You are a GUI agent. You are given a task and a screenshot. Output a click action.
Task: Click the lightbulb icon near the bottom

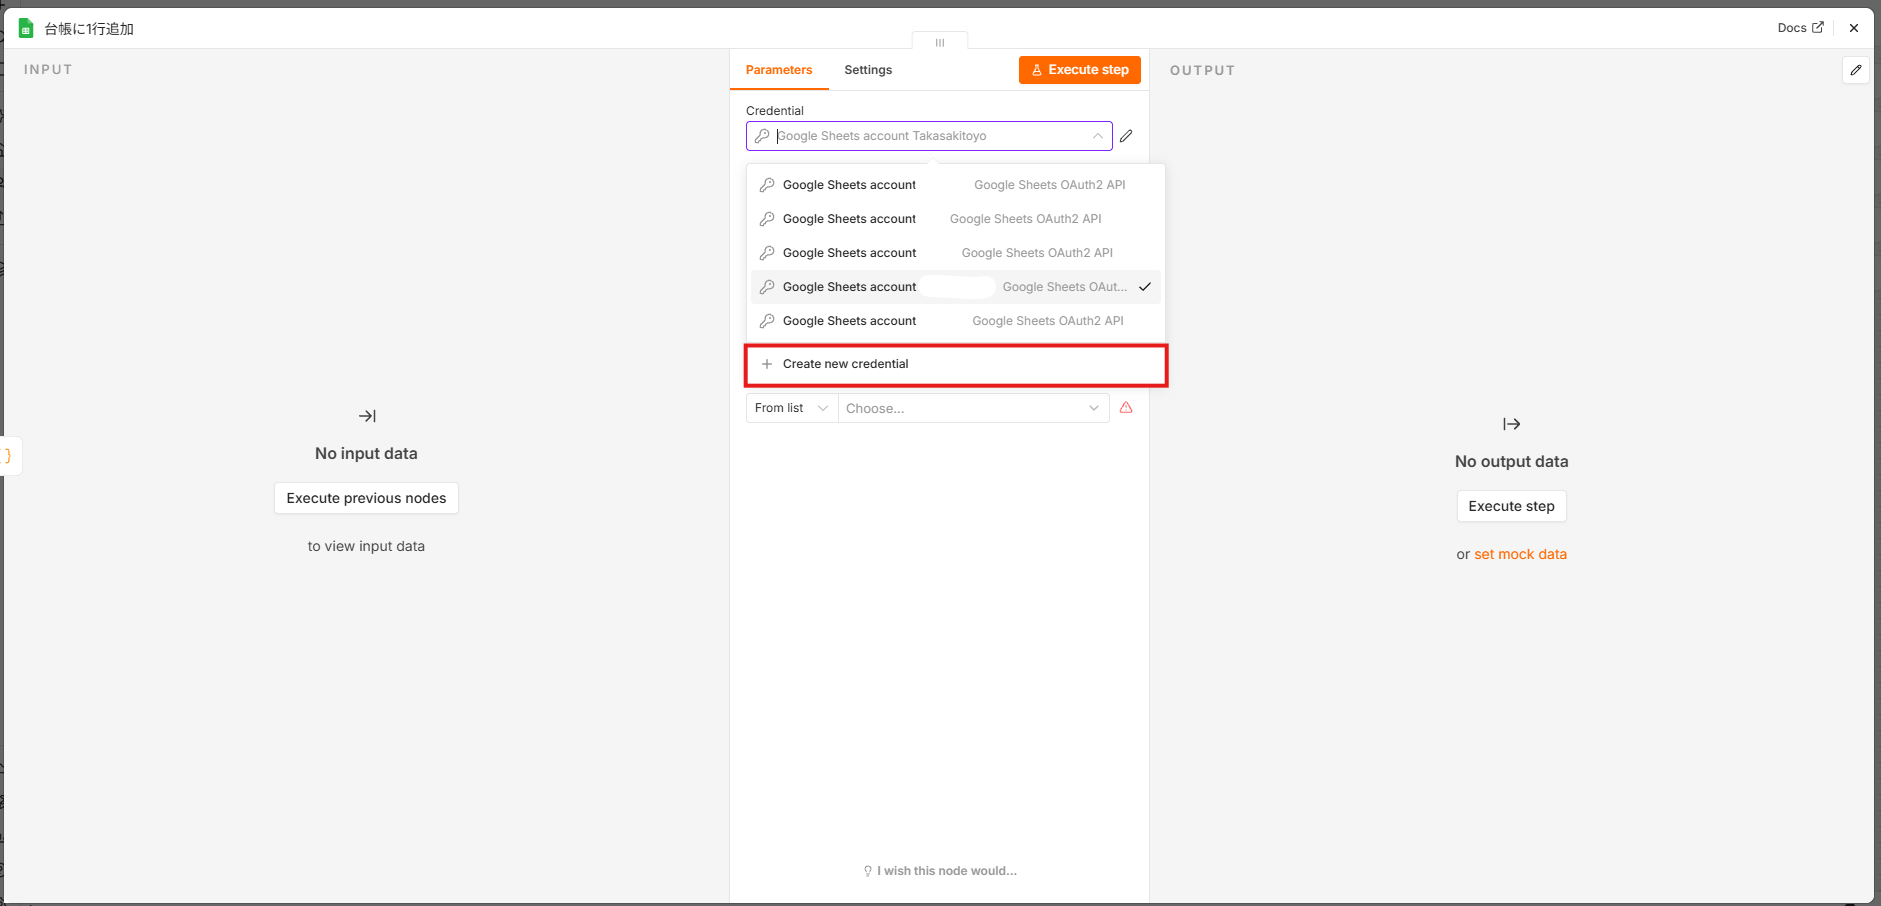tap(868, 871)
